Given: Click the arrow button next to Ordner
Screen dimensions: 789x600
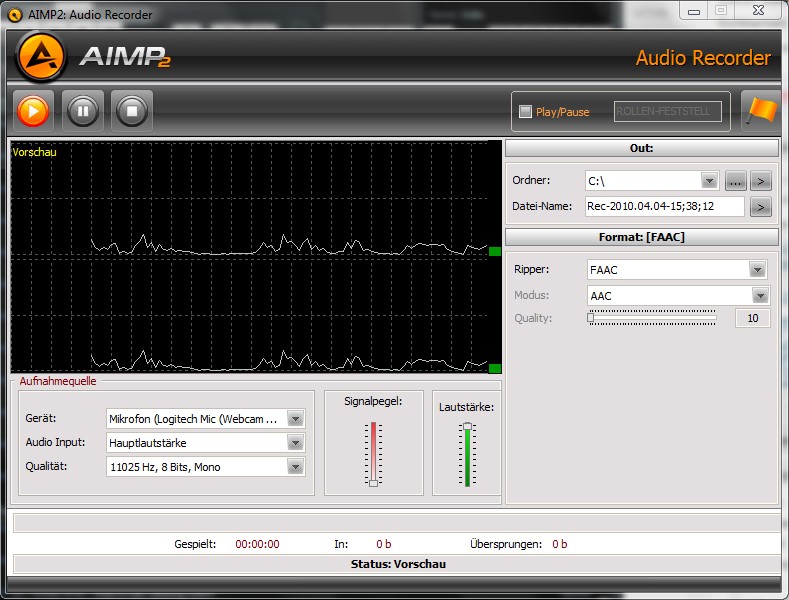Looking at the screenshot, I should 761,181.
